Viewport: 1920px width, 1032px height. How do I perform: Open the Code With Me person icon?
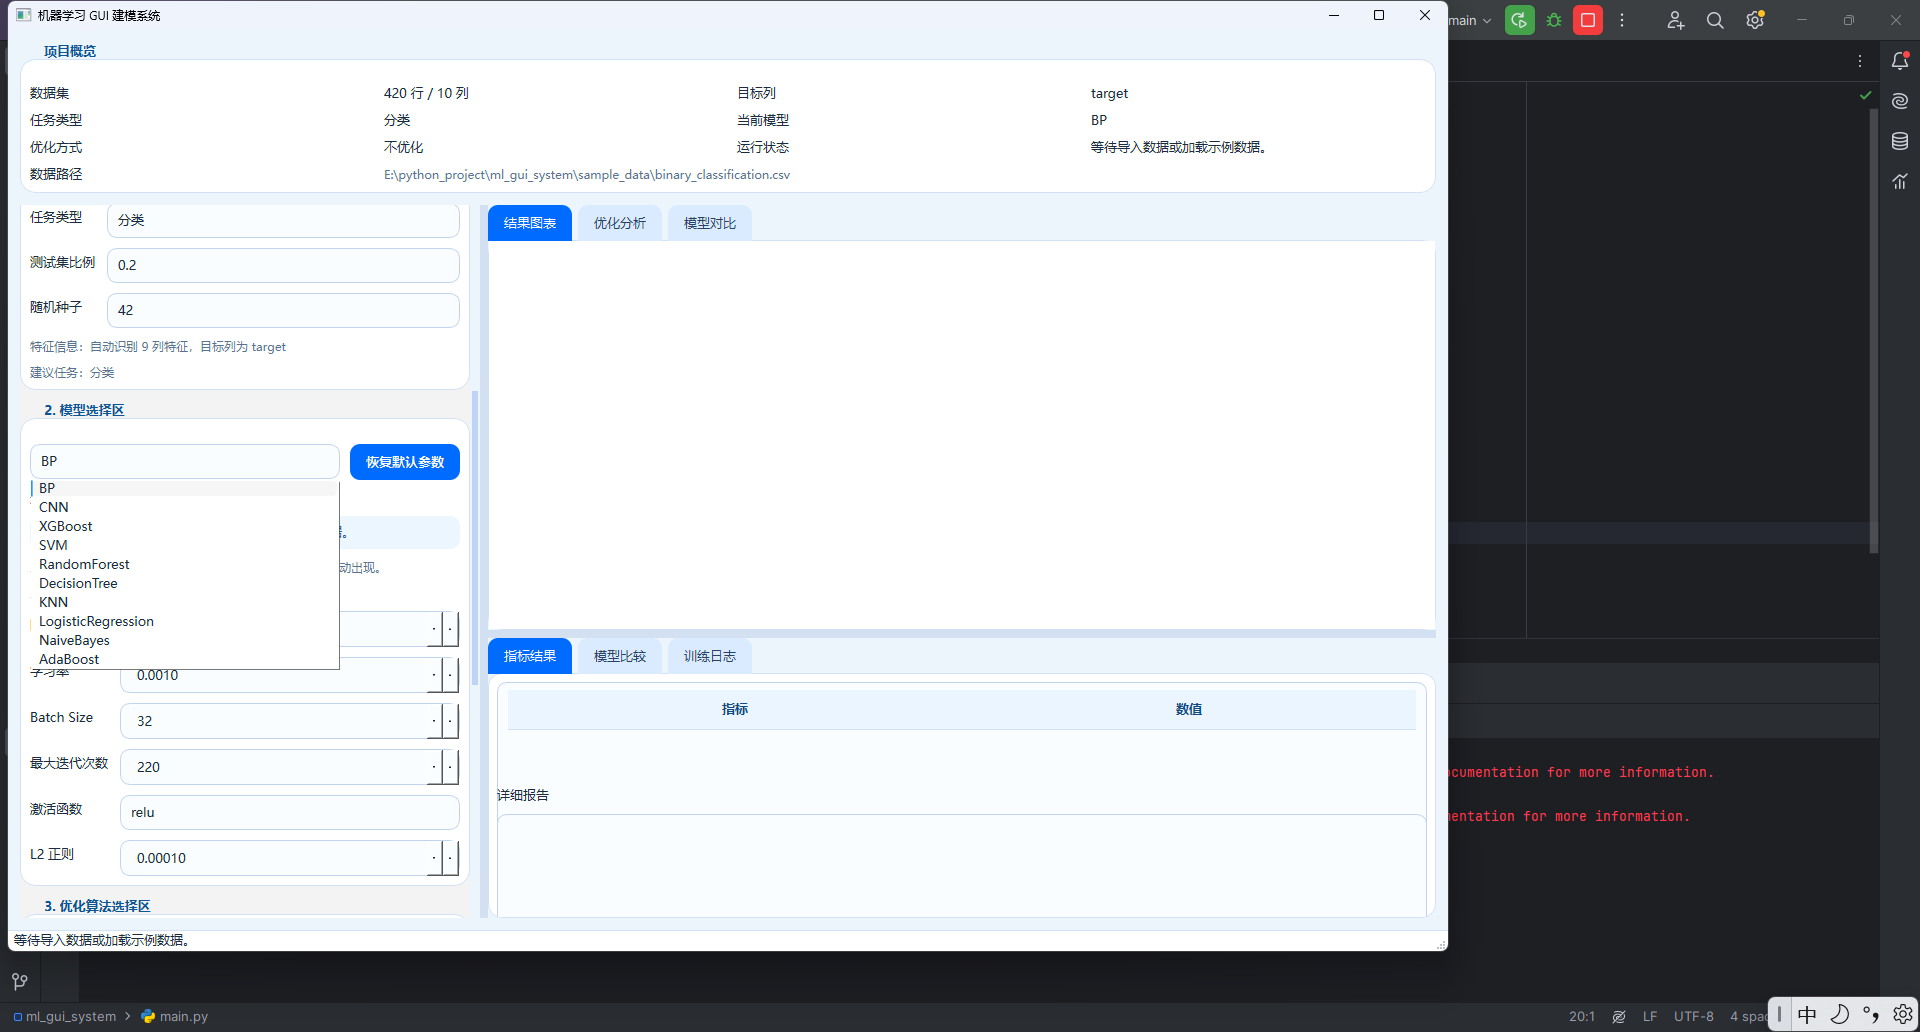pyautogui.click(x=1676, y=20)
